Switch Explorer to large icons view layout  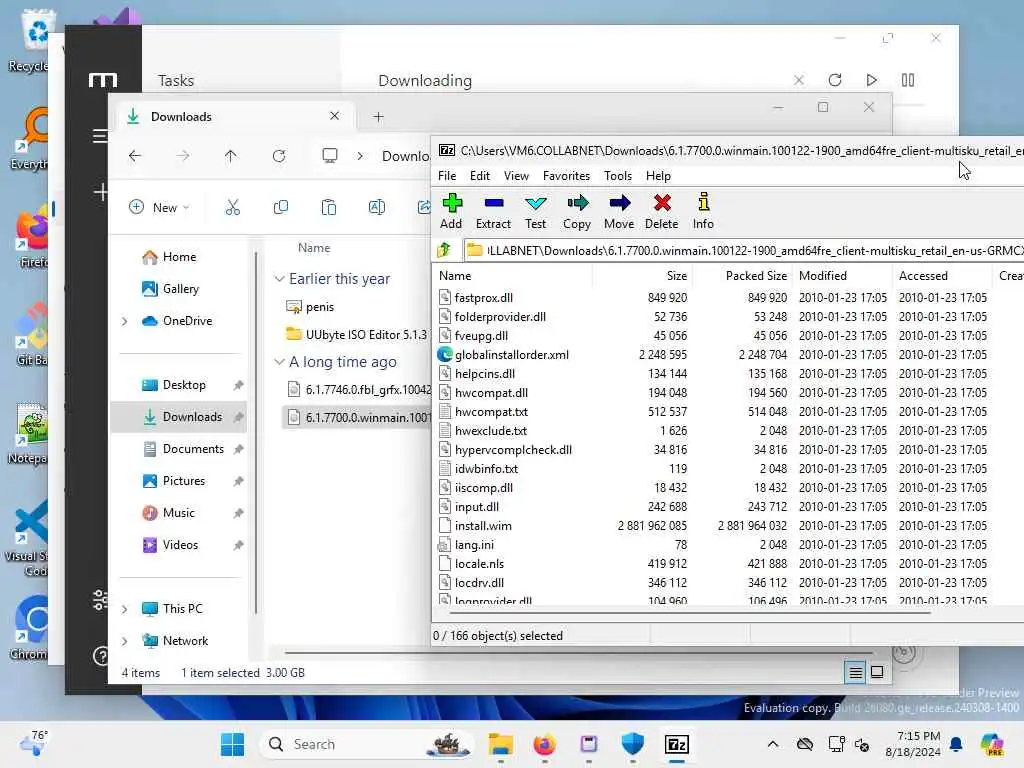tap(877, 672)
